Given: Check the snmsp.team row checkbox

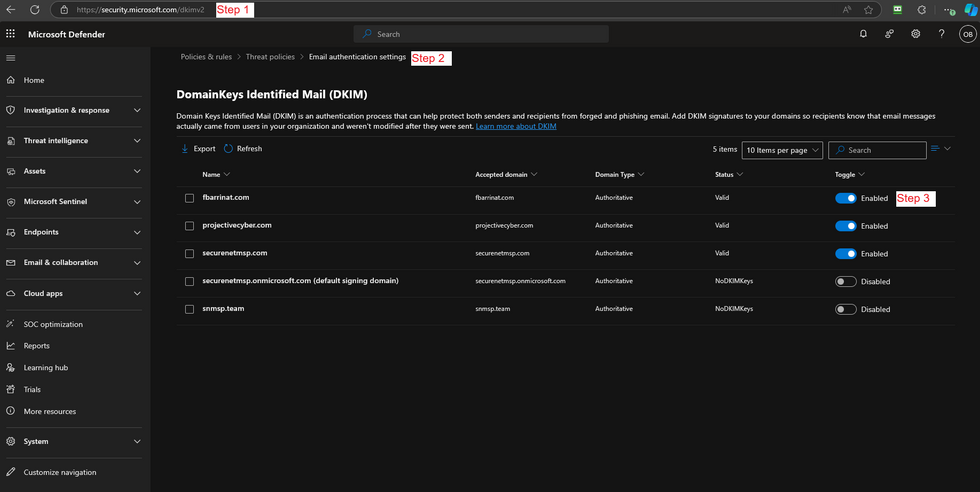Looking at the screenshot, I should pyautogui.click(x=189, y=309).
